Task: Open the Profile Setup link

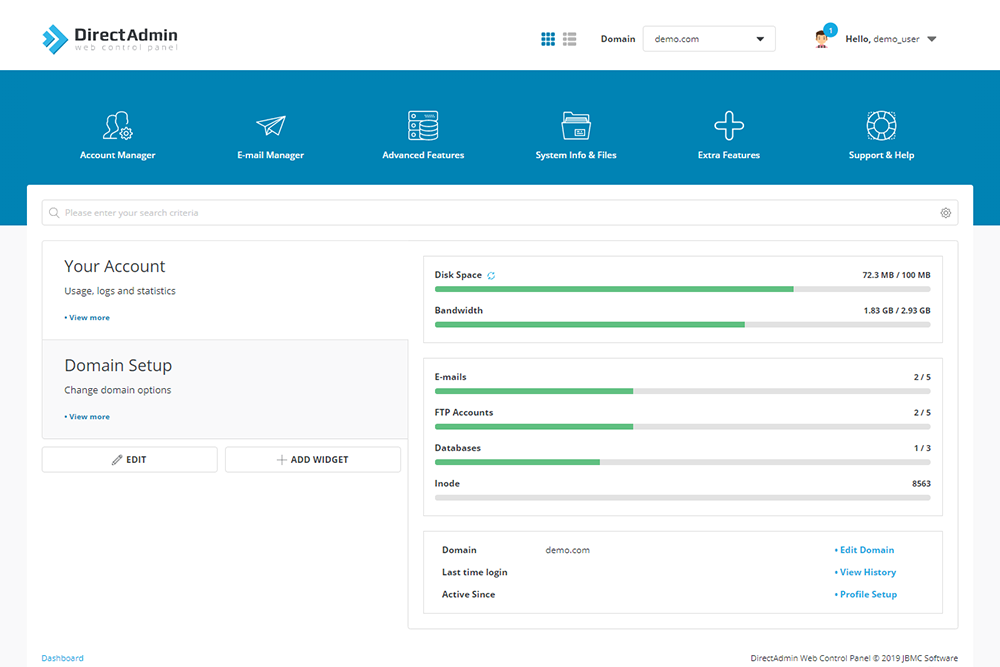Action: tap(866, 594)
